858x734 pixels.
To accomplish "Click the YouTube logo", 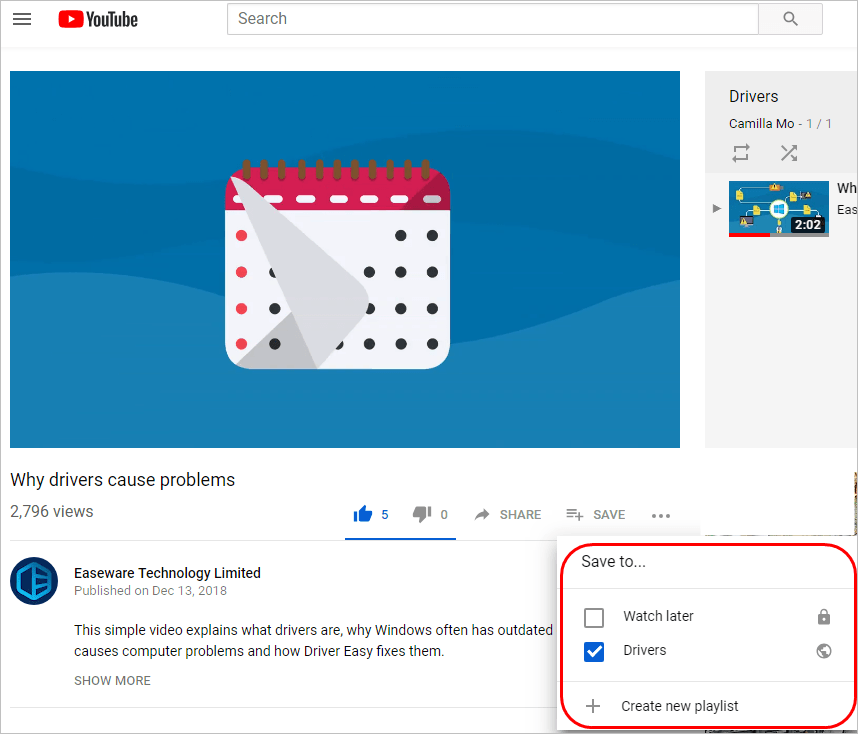I will pyautogui.click(x=97, y=18).
